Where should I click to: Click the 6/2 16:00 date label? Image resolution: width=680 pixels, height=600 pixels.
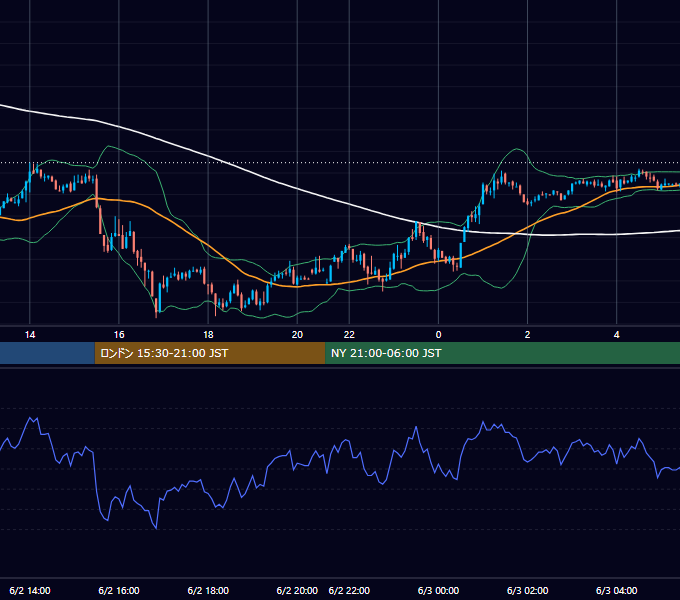(x=119, y=590)
